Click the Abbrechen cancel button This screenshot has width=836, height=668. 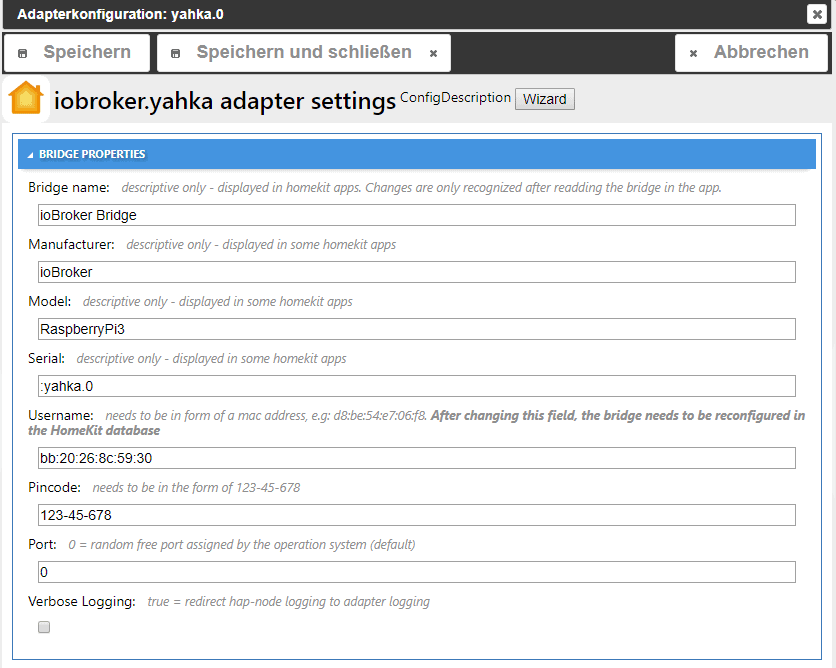[x=751, y=52]
